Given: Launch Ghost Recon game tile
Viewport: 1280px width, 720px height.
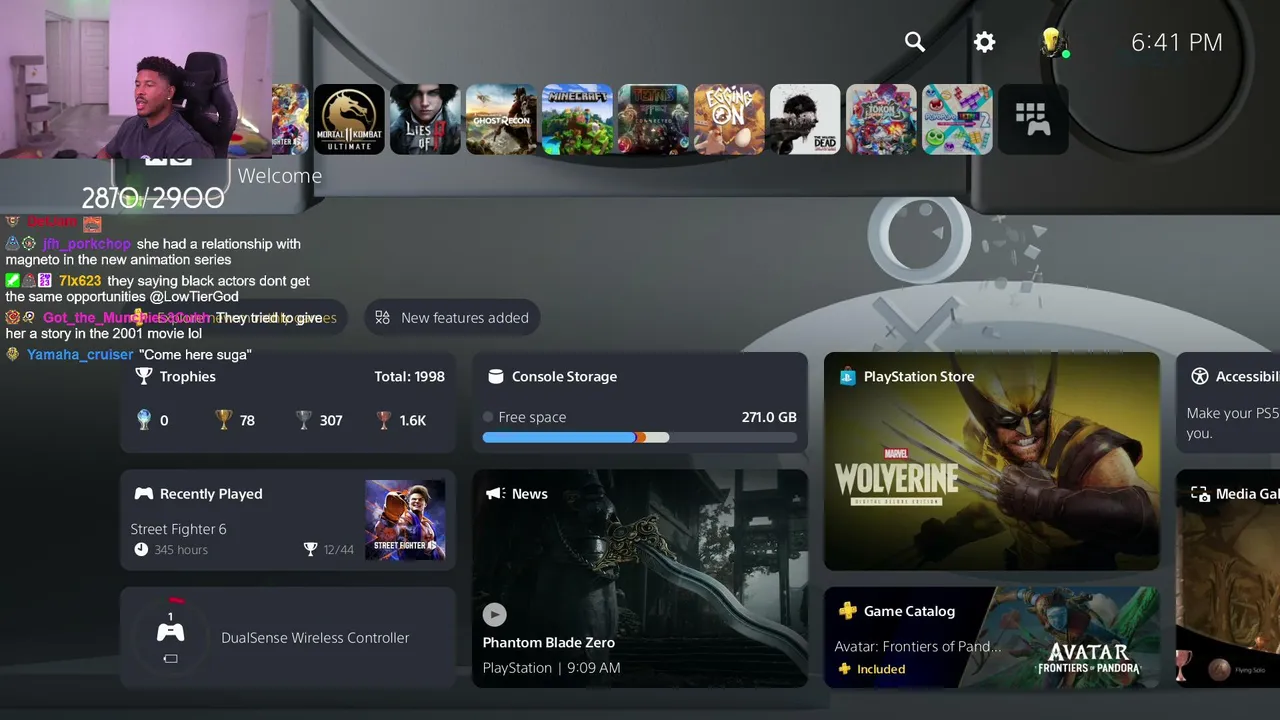Looking at the screenshot, I should (x=502, y=119).
